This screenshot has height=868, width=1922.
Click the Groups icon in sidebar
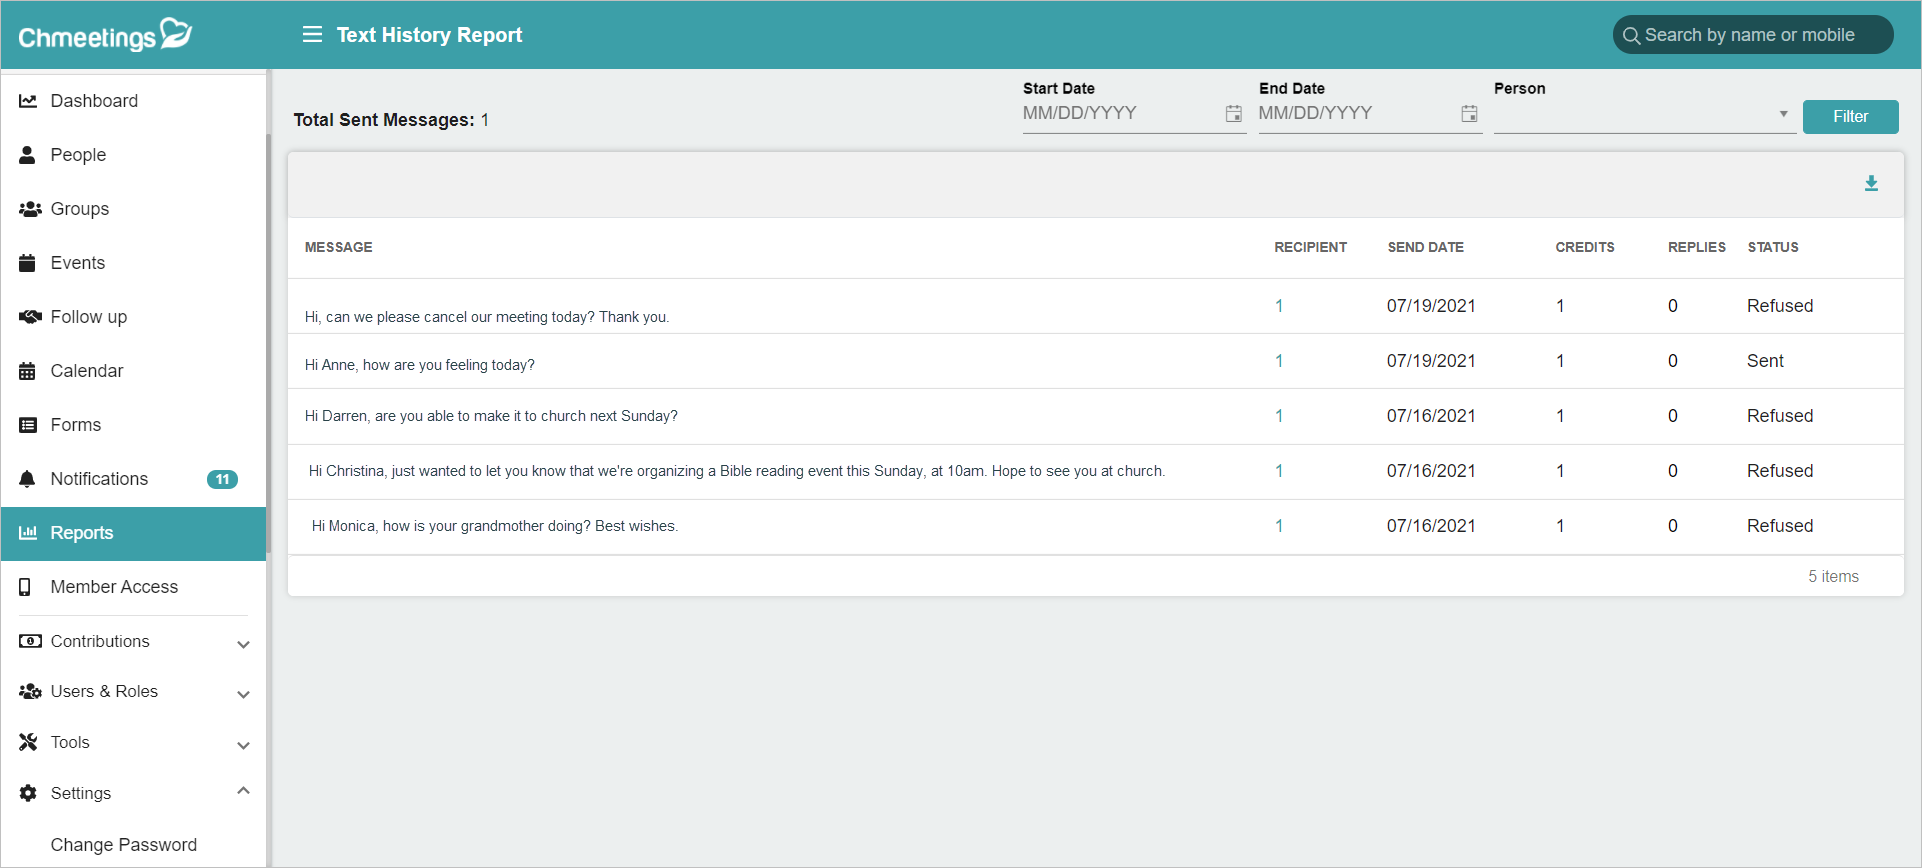point(30,209)
